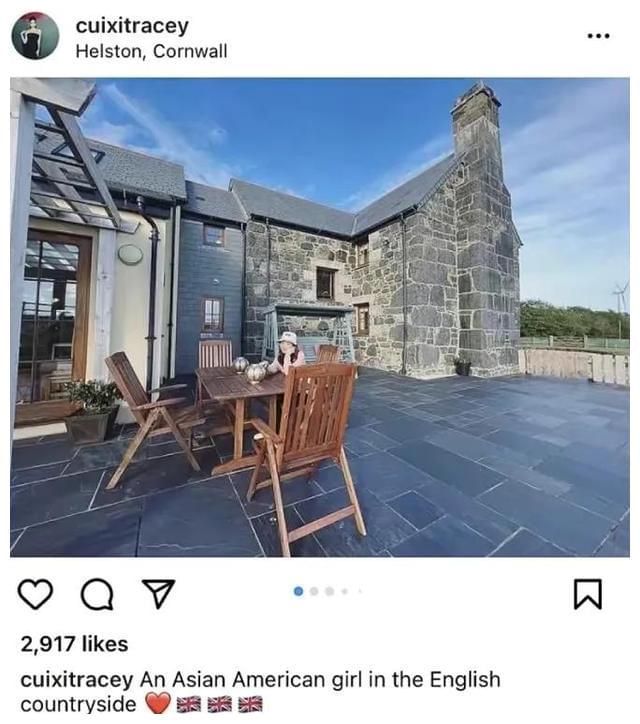Click the cuixitracey username in header
640x724 pixels.
(x=132, y=25)
